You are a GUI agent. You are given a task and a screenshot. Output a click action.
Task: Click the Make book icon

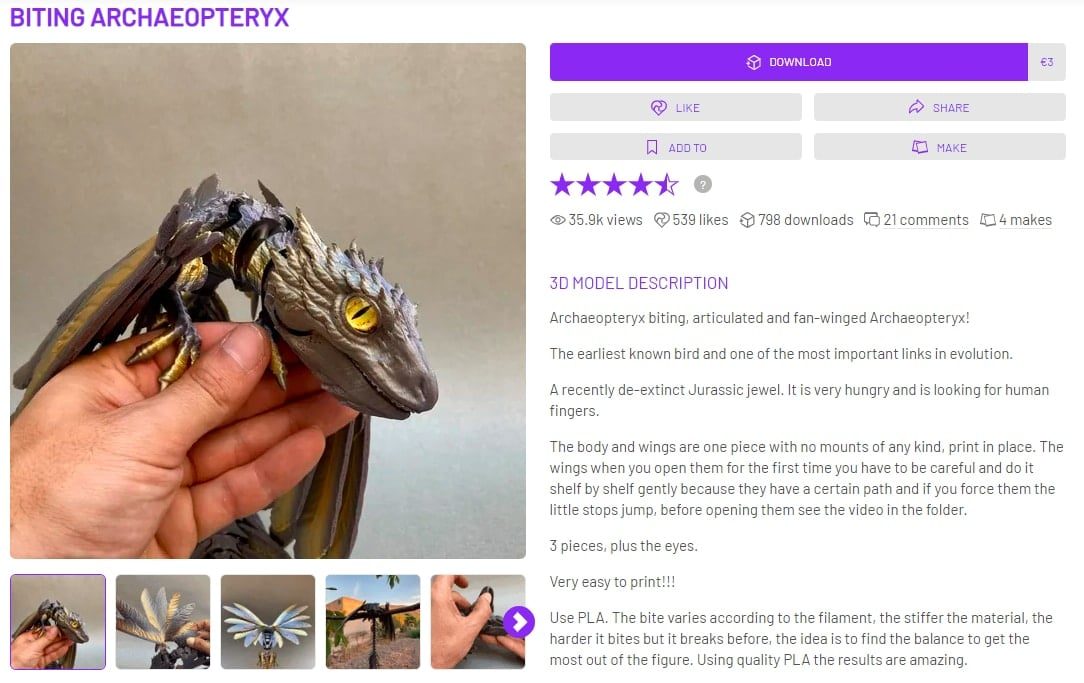[919, 147]
